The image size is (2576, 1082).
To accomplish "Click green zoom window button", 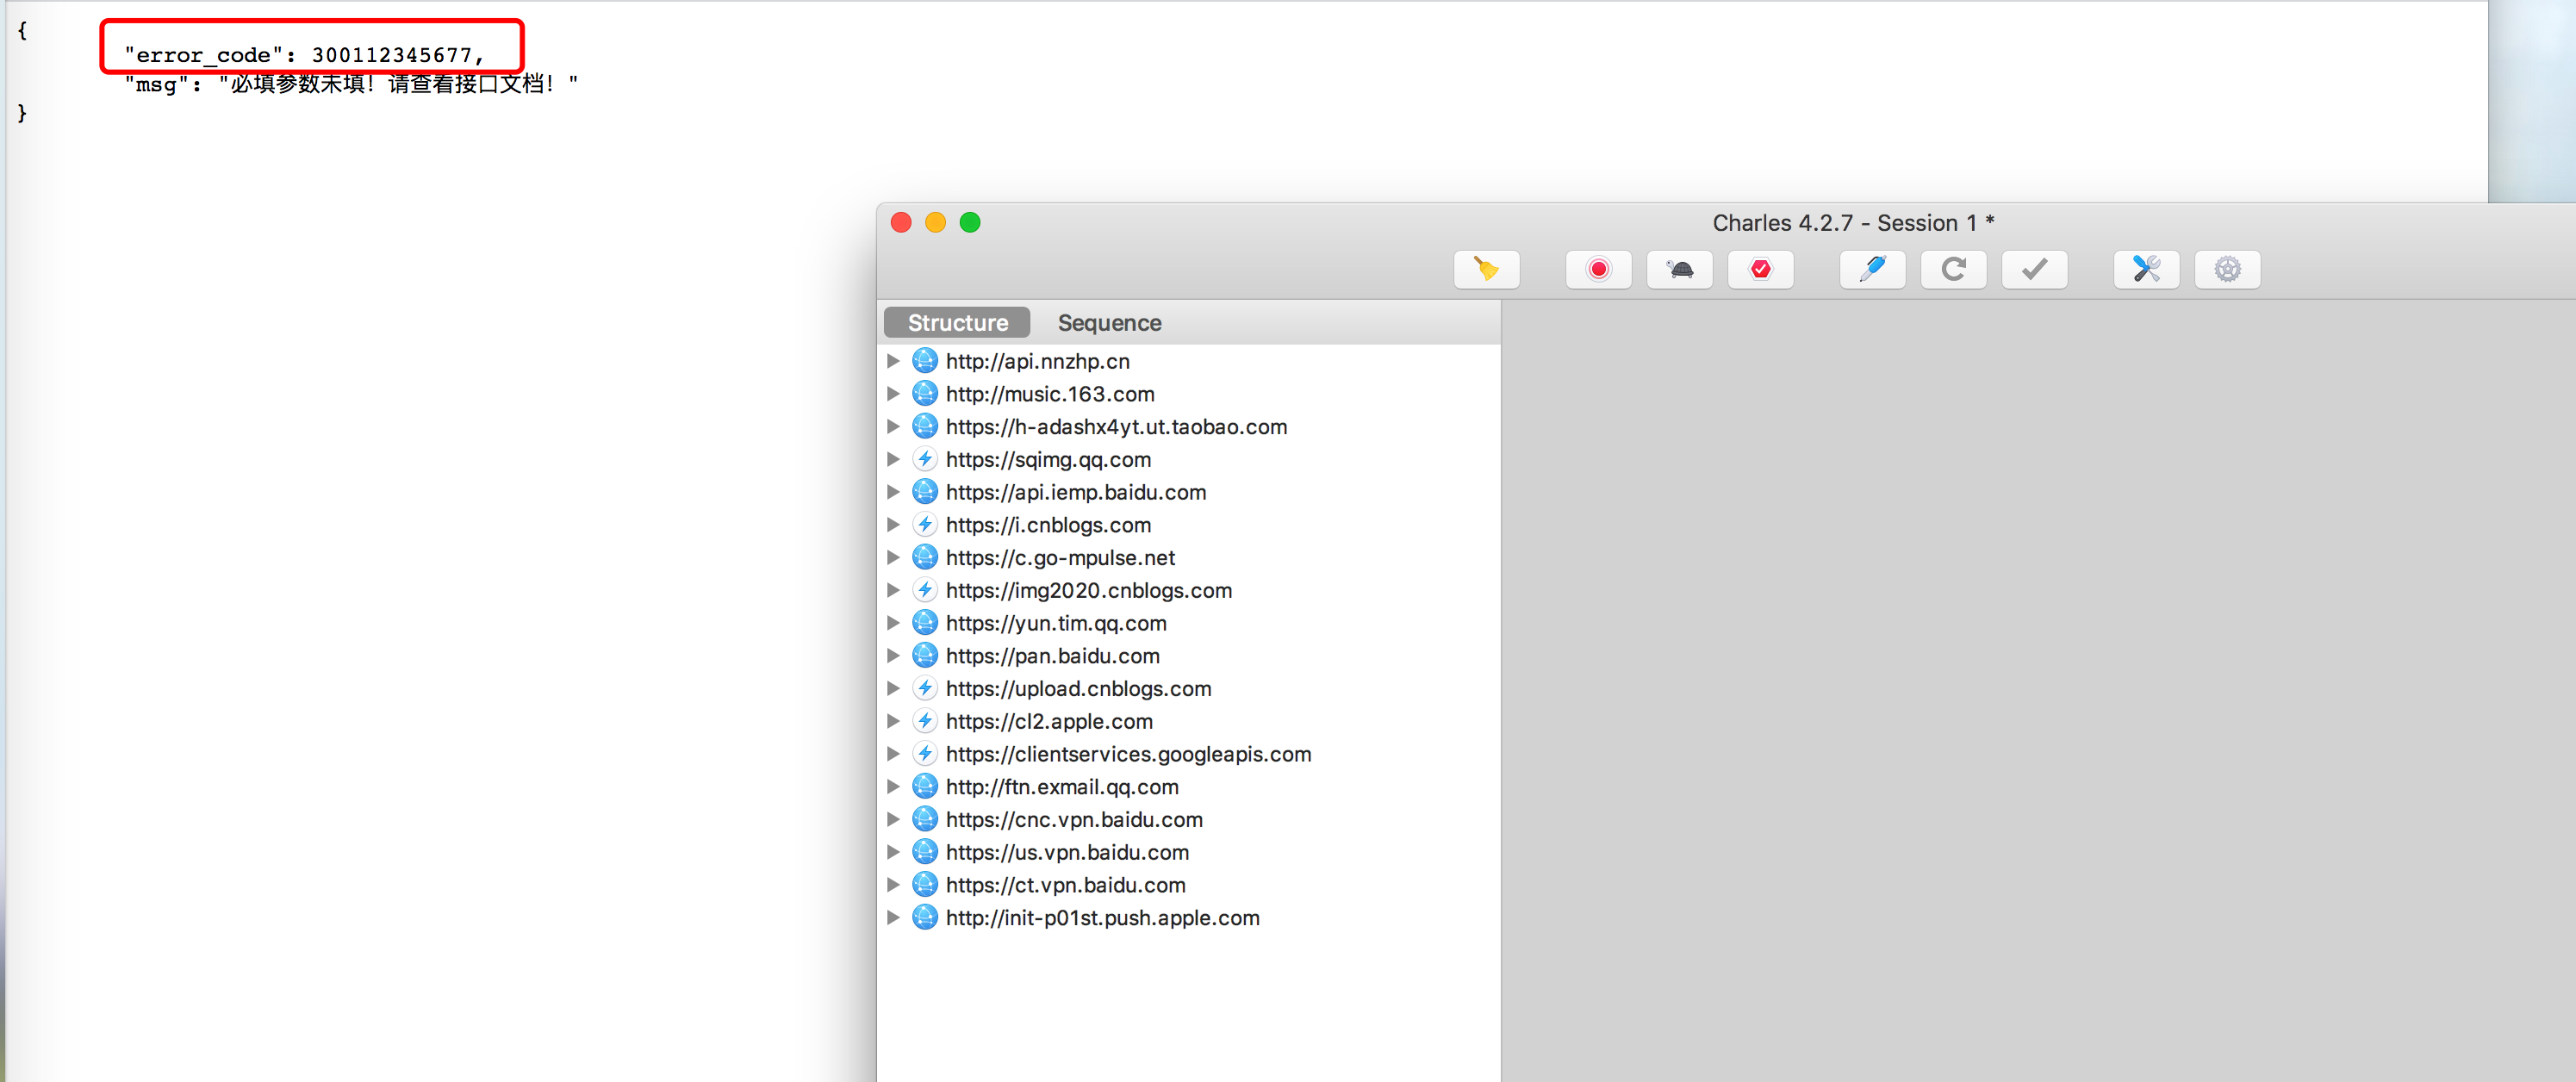I will click(969, 222).
